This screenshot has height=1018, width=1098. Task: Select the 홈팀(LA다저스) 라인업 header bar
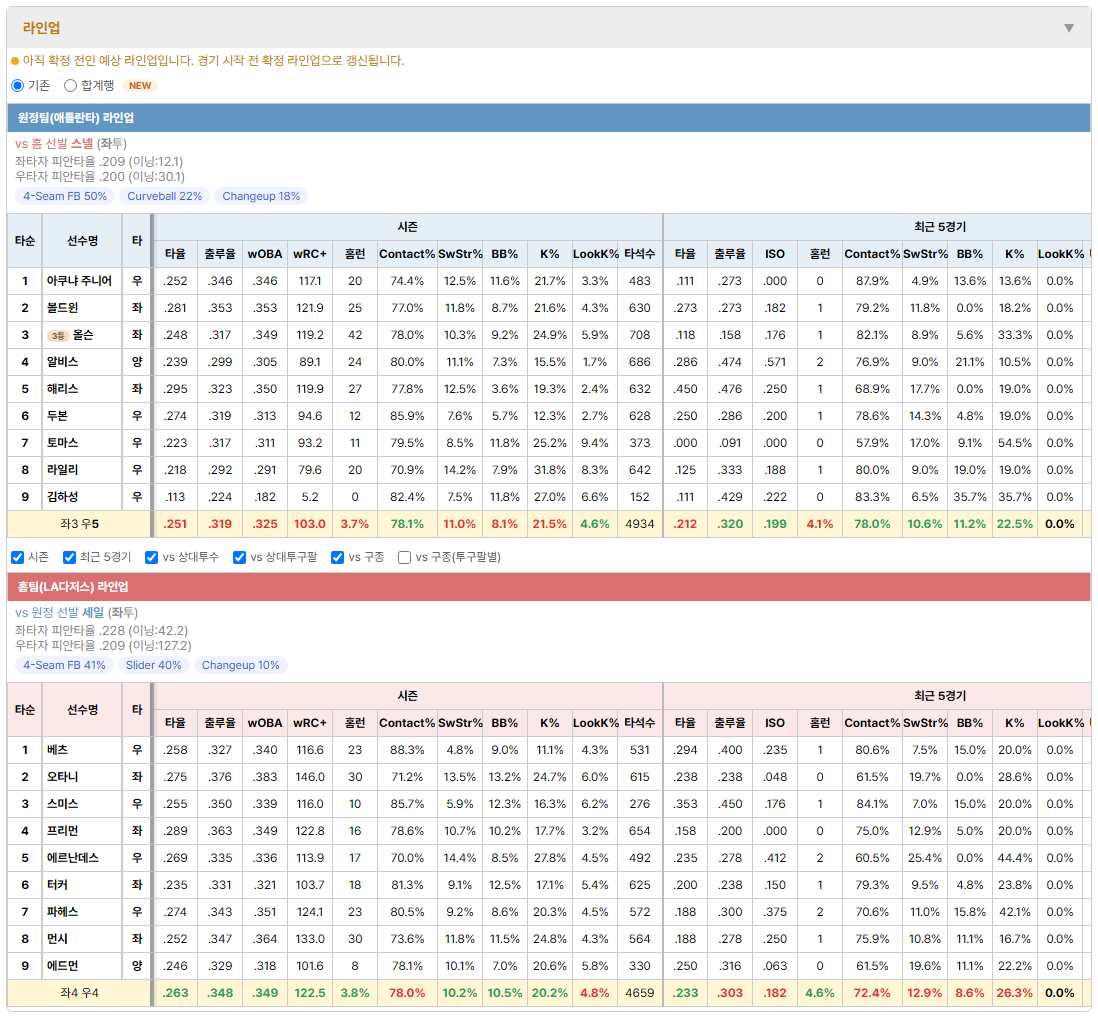click(549, 587)
